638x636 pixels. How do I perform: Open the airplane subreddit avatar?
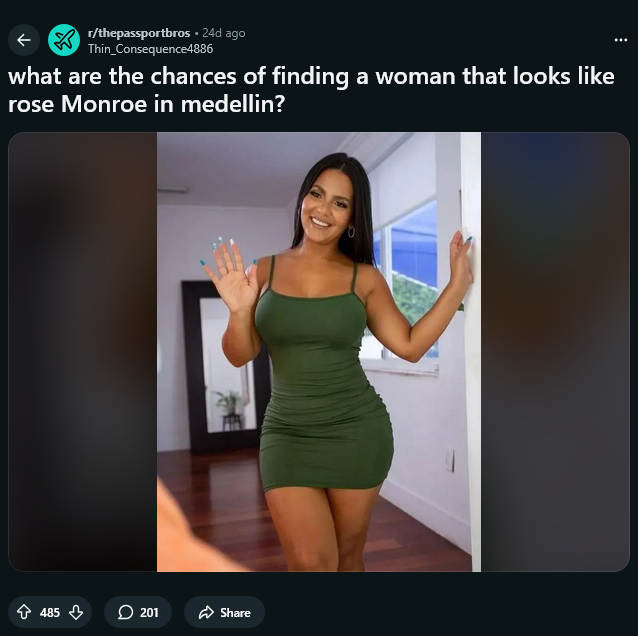pyautogui.click(x=64, y=40)
